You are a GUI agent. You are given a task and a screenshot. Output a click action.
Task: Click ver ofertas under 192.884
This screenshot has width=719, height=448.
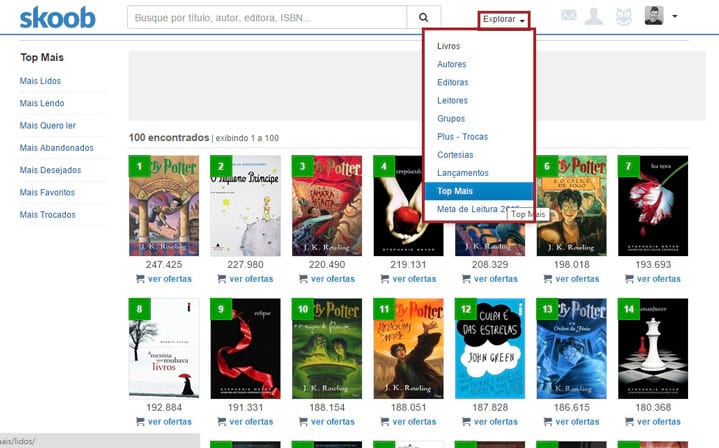point(164,421)
